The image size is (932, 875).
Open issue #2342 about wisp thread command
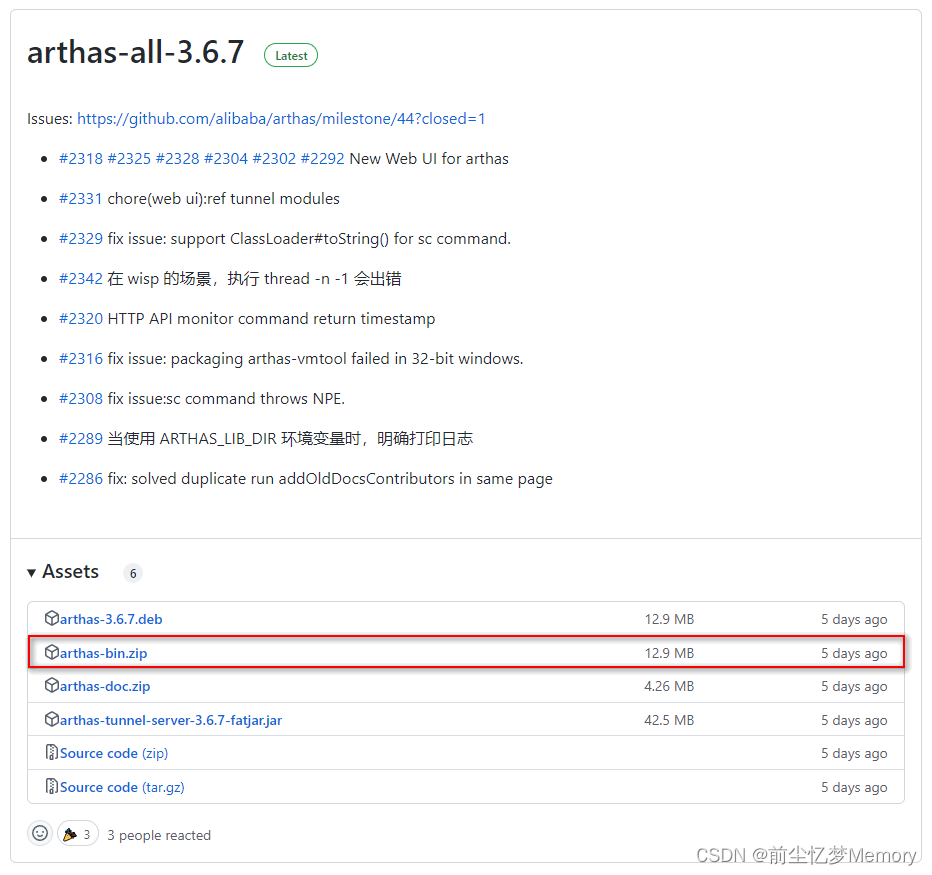pyautogui.click(x=81, y=279)
